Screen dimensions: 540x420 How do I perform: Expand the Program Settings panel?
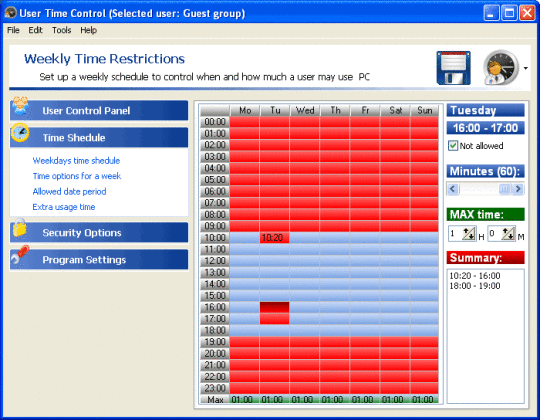(x=99, y=260)
